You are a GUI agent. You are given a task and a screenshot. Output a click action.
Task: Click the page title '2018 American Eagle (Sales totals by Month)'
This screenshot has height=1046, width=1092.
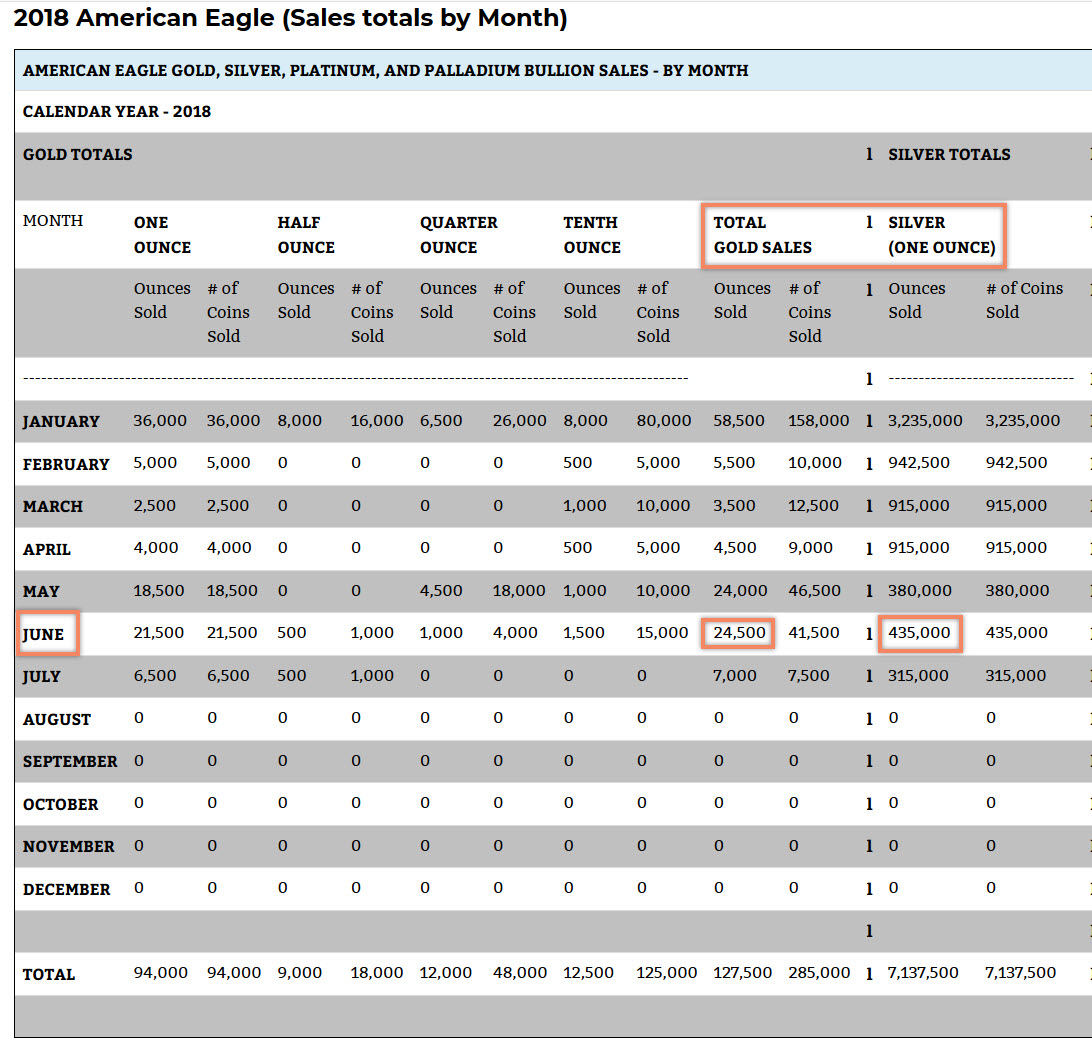290,18
